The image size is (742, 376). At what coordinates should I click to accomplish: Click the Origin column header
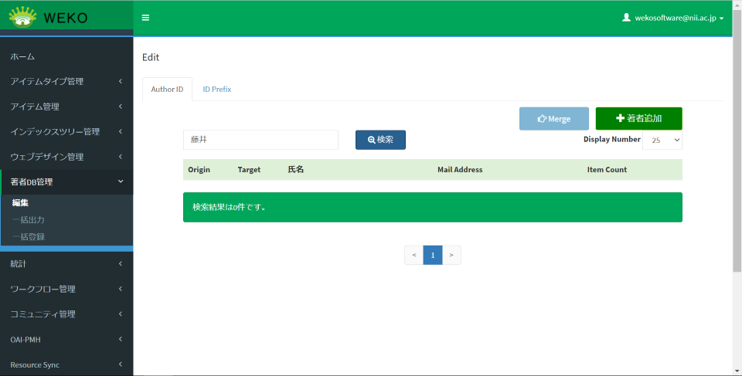[x=199, y=169]
